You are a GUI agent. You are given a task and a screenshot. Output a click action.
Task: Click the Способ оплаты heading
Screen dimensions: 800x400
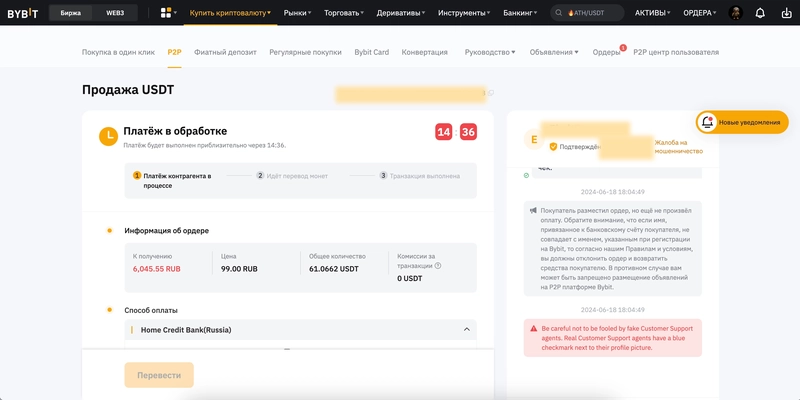click(151, 310)
